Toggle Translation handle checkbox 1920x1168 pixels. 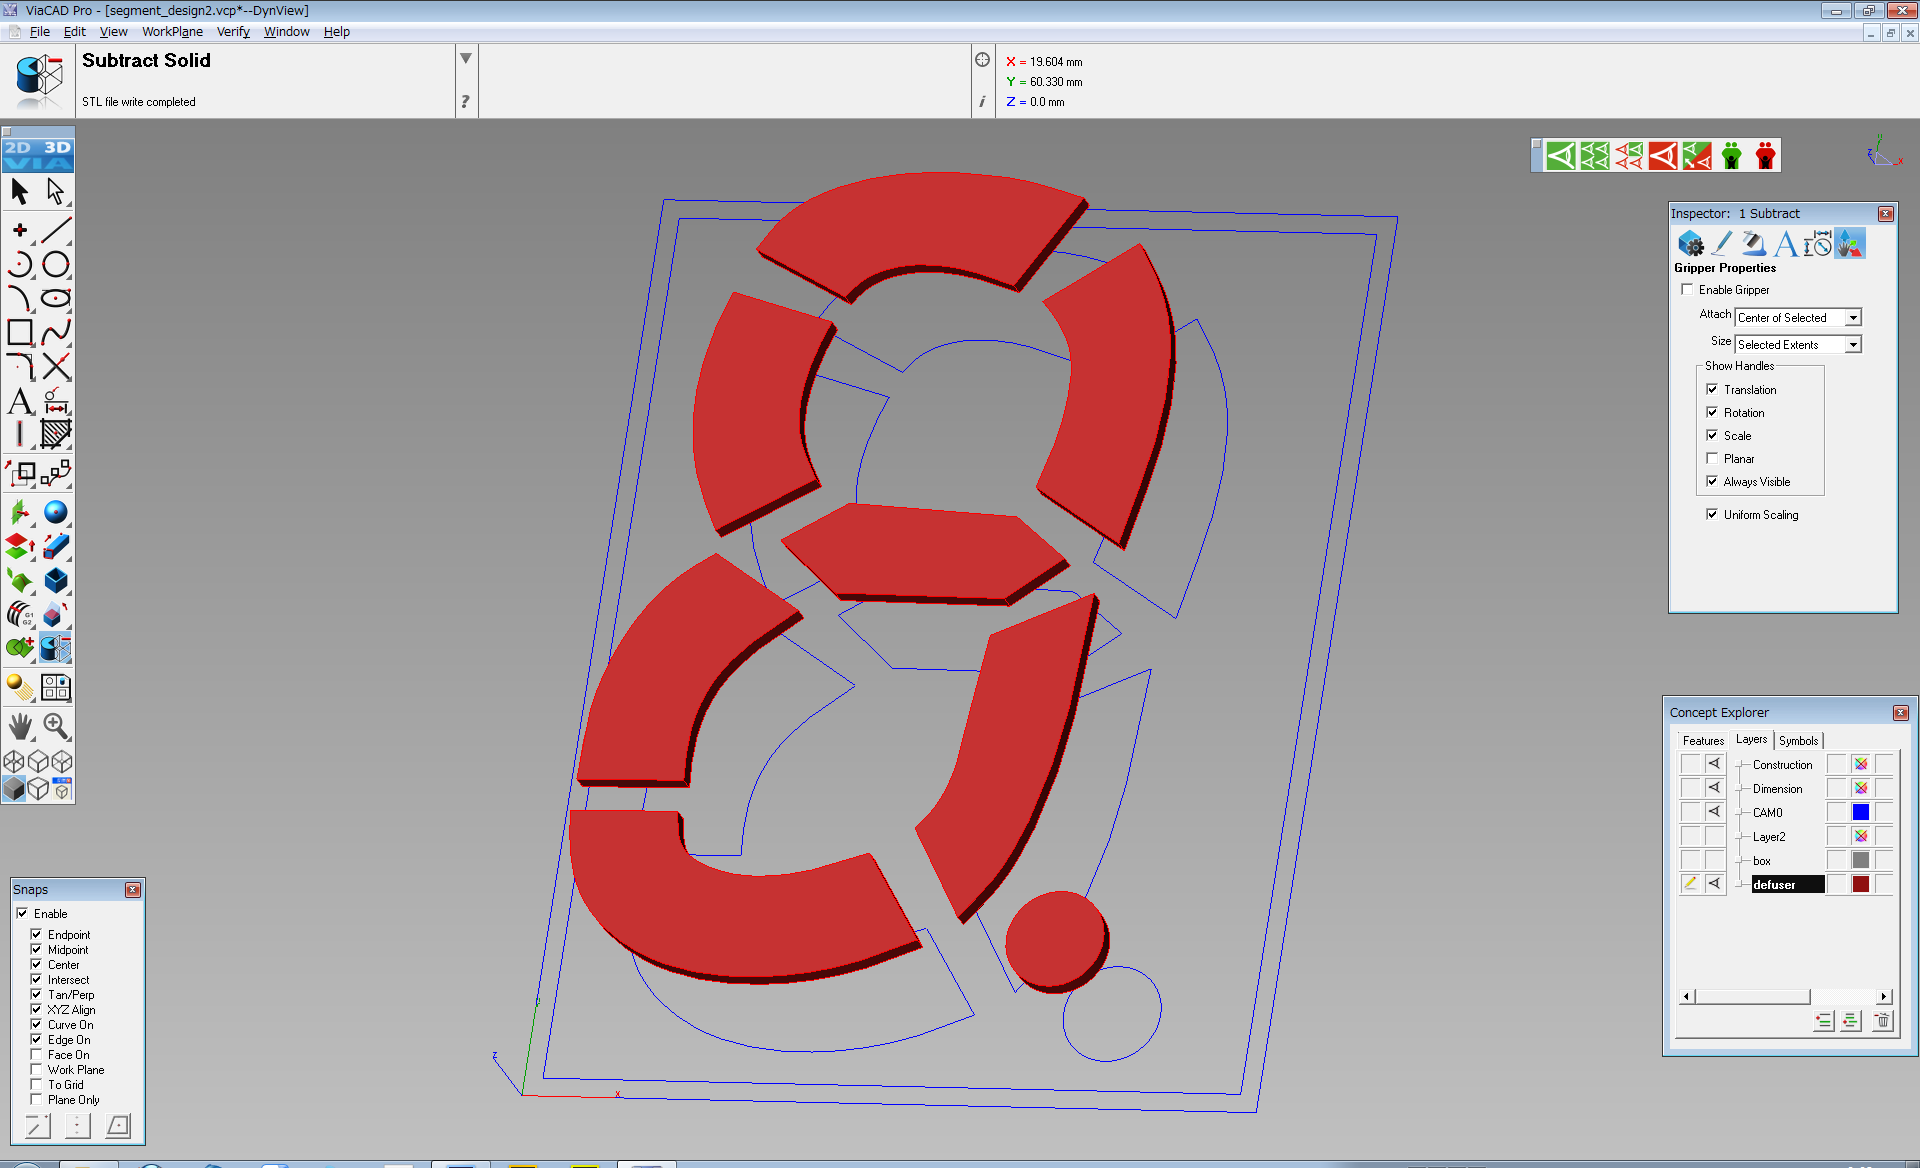[1712, 390]
